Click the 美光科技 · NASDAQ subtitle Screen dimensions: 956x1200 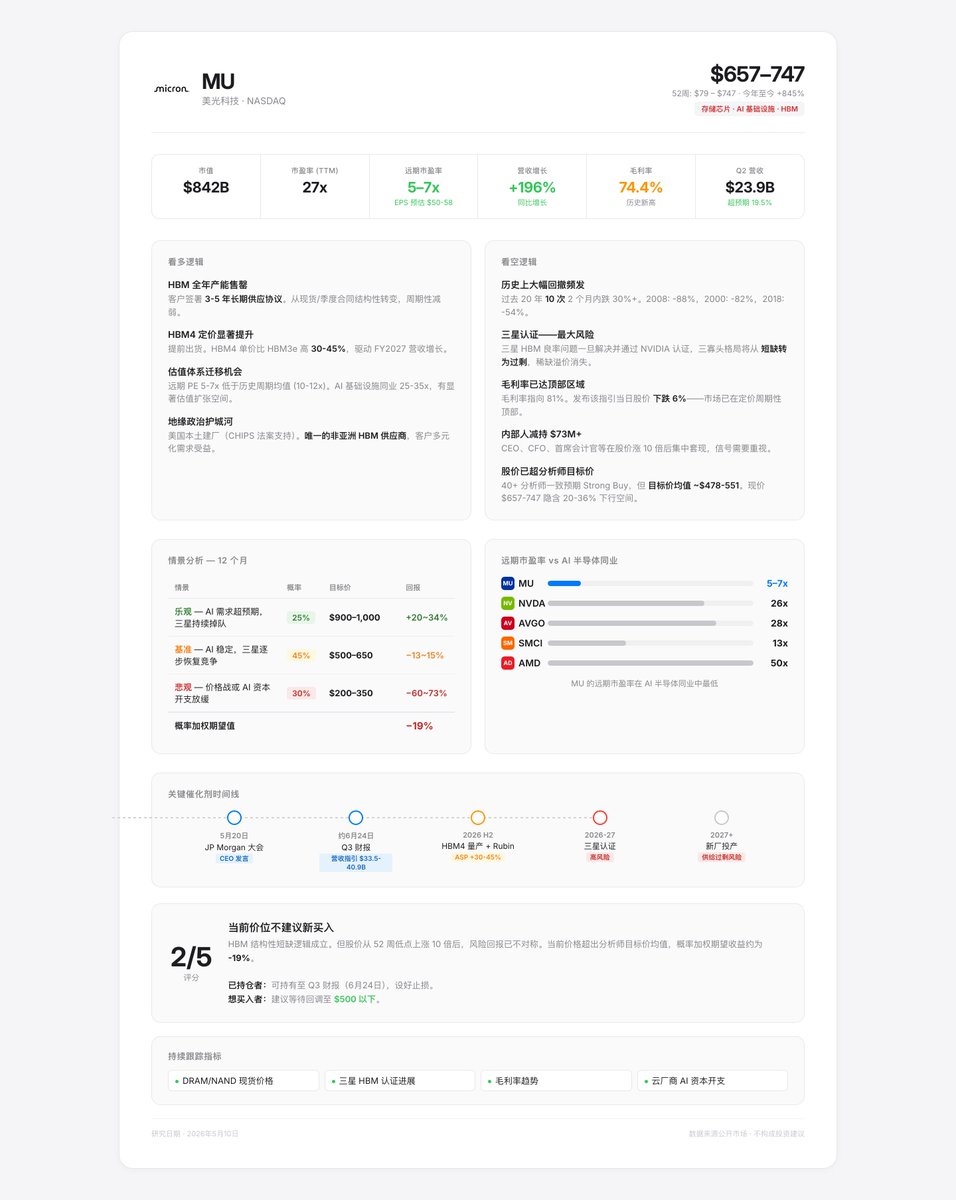click(244, 101)
